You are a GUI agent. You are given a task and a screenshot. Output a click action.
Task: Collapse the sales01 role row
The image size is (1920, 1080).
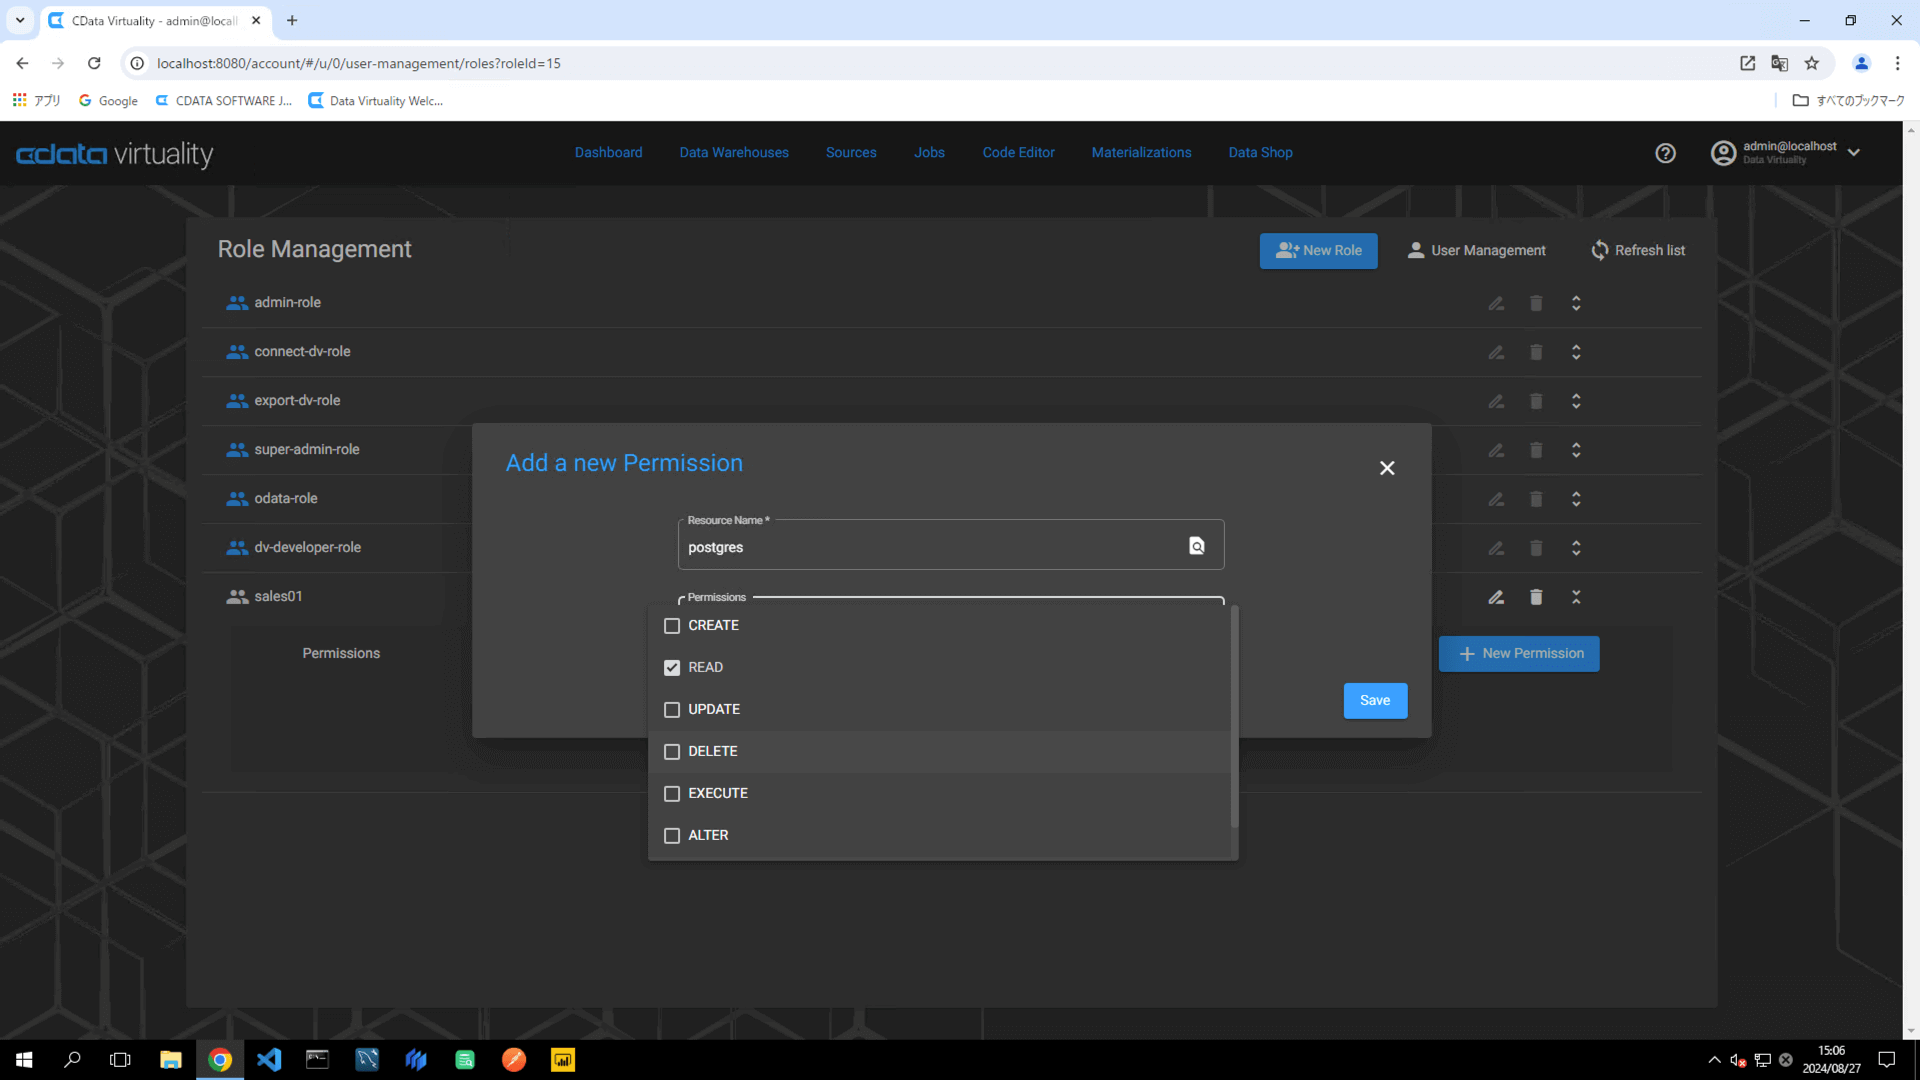[1576, 597]
